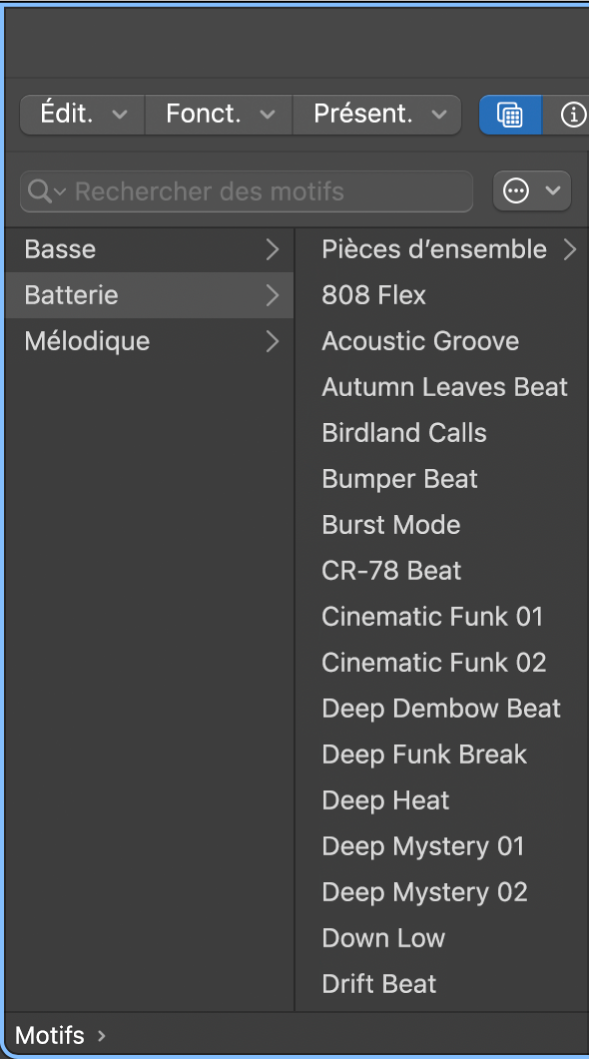Toggle the pattern browser grid icon

[x=510, y=115]
